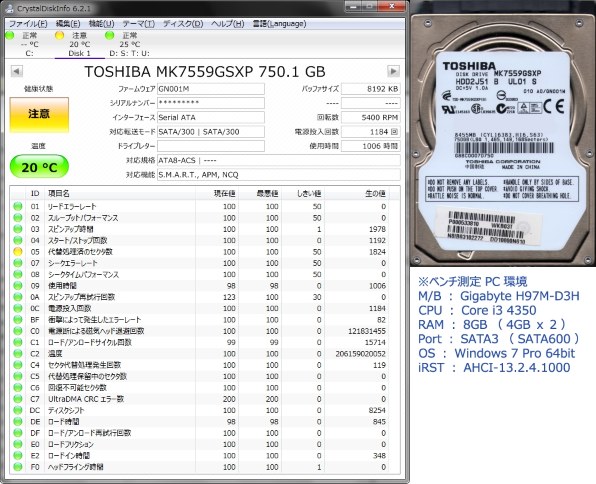
Task: Click the 現在値 column header
Action: pyautogui.click(x=217, y=194)
